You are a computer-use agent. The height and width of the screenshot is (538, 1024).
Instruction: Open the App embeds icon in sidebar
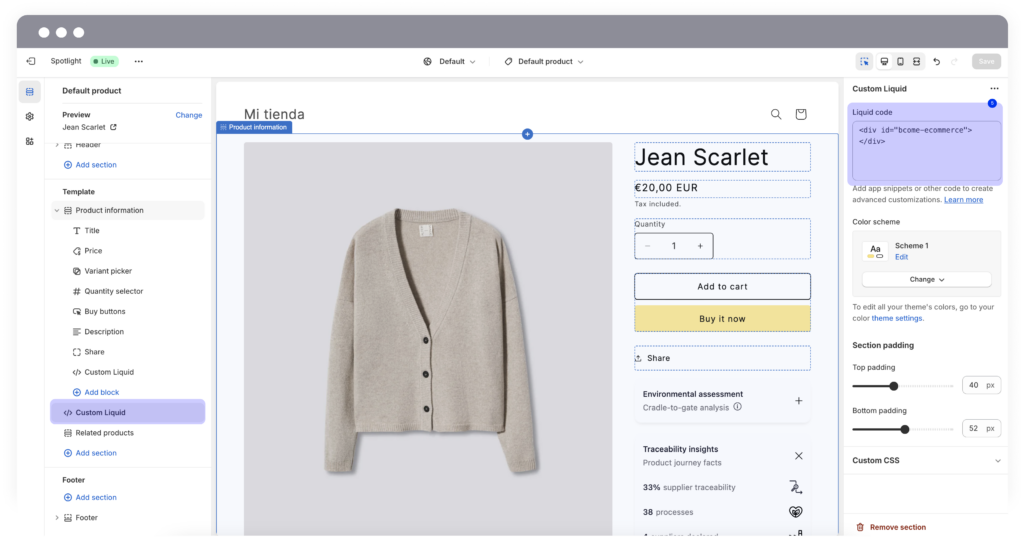pos(29,142)
